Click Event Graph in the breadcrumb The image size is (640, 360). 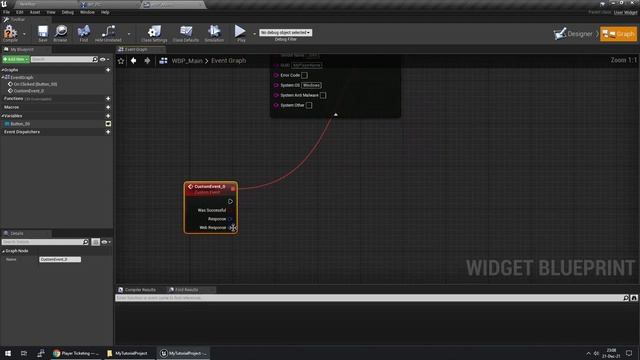[229, 60]
